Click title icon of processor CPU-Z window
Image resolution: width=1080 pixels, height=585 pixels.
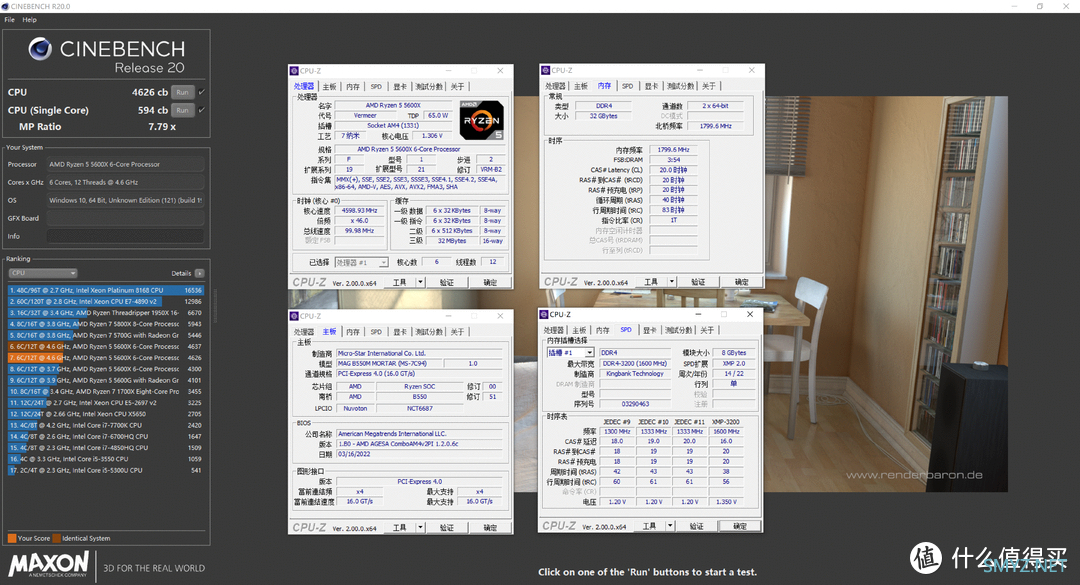click(294, 71)
